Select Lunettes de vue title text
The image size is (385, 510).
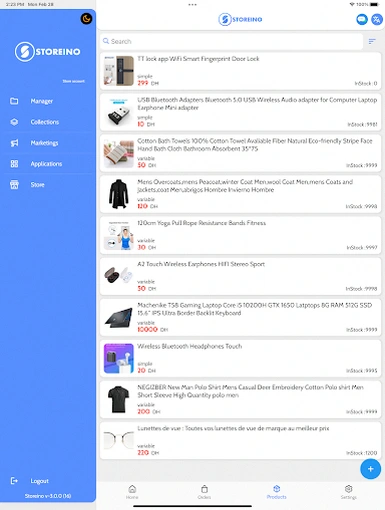(x=233, y=428)
